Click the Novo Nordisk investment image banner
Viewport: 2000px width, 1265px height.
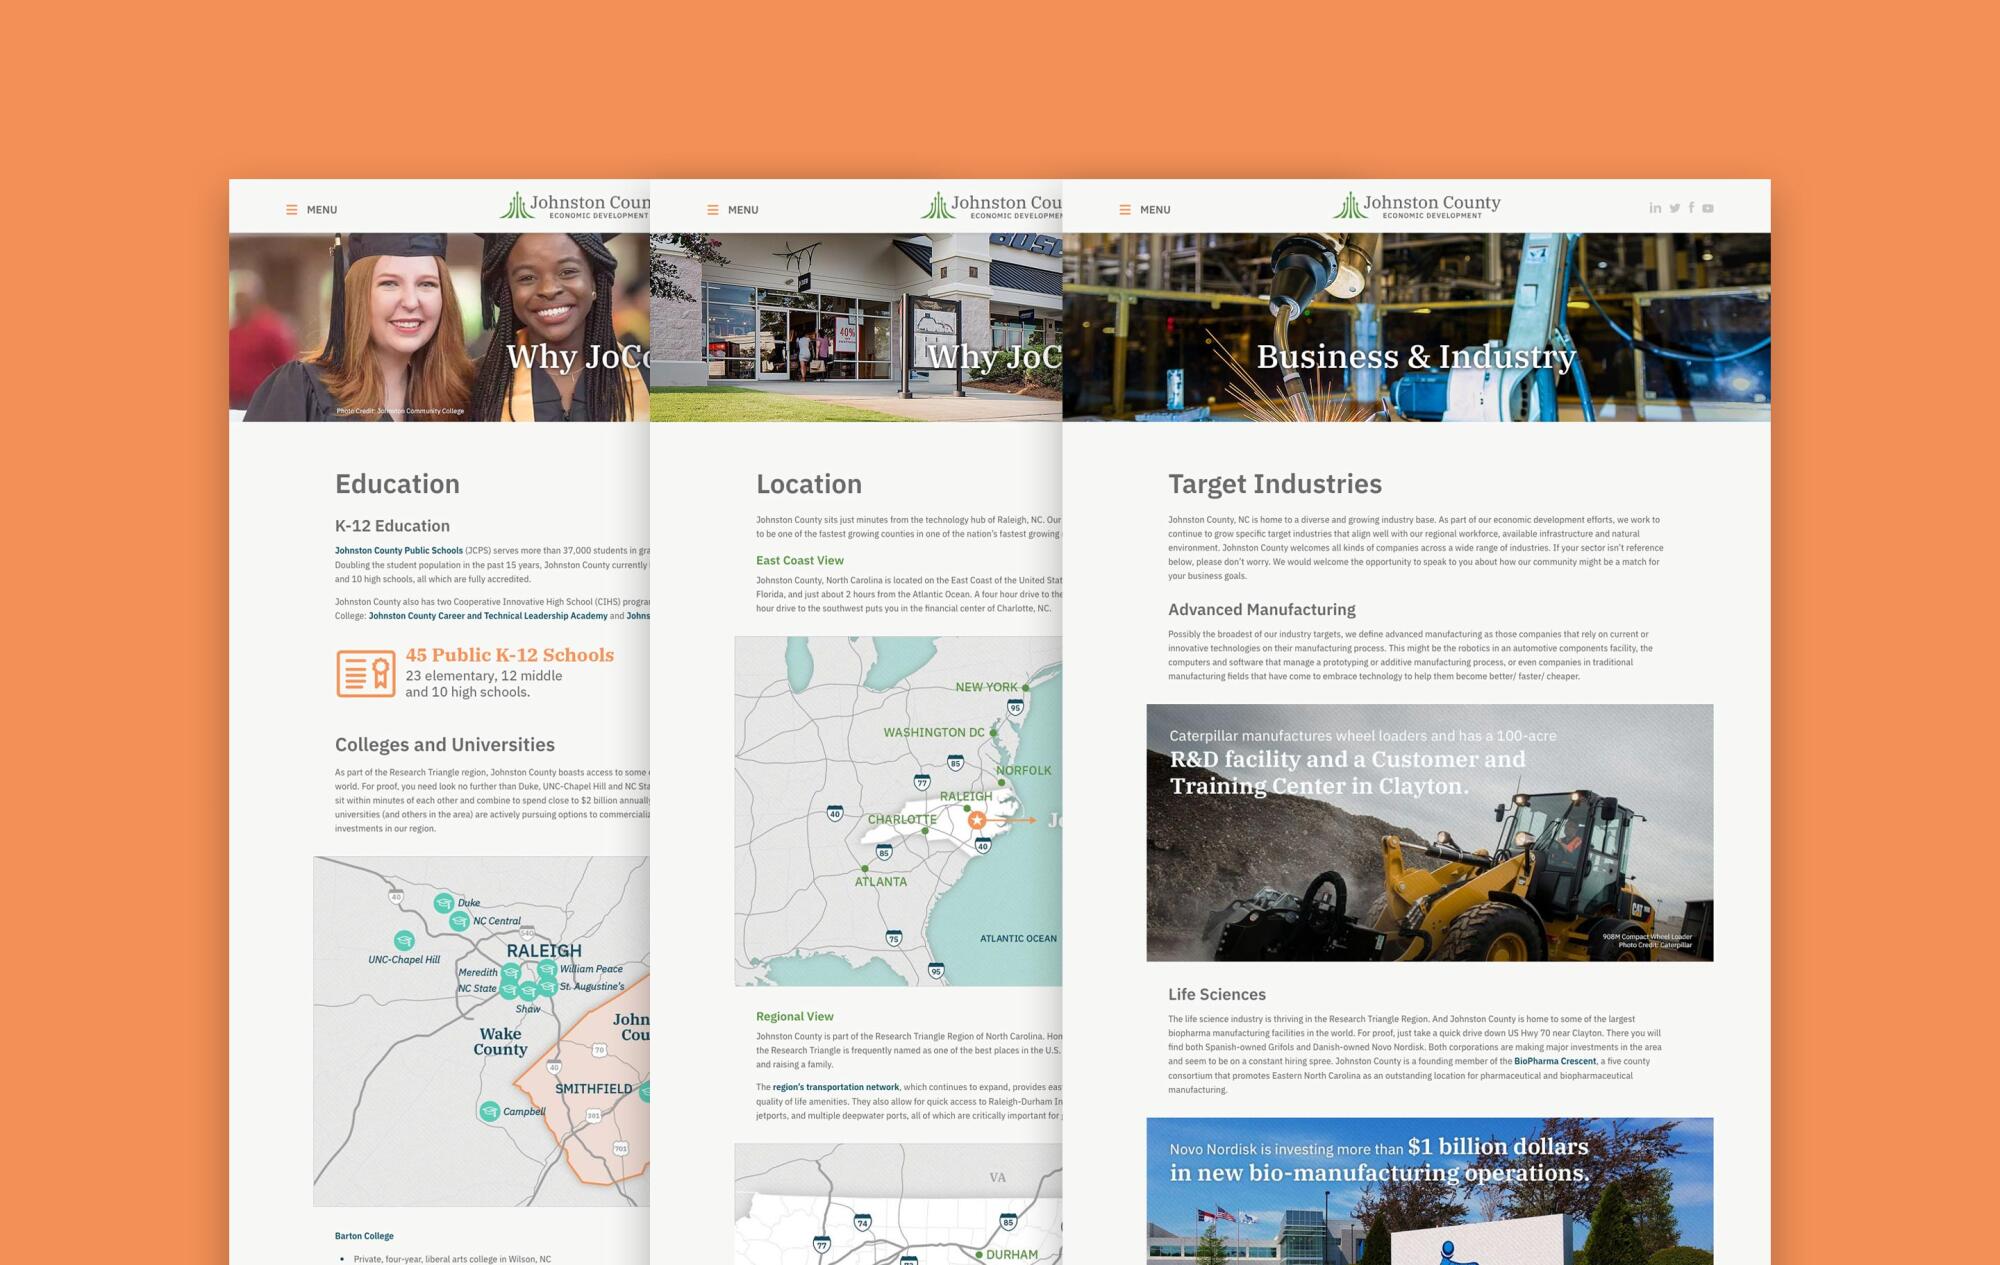point(1429,1190)
